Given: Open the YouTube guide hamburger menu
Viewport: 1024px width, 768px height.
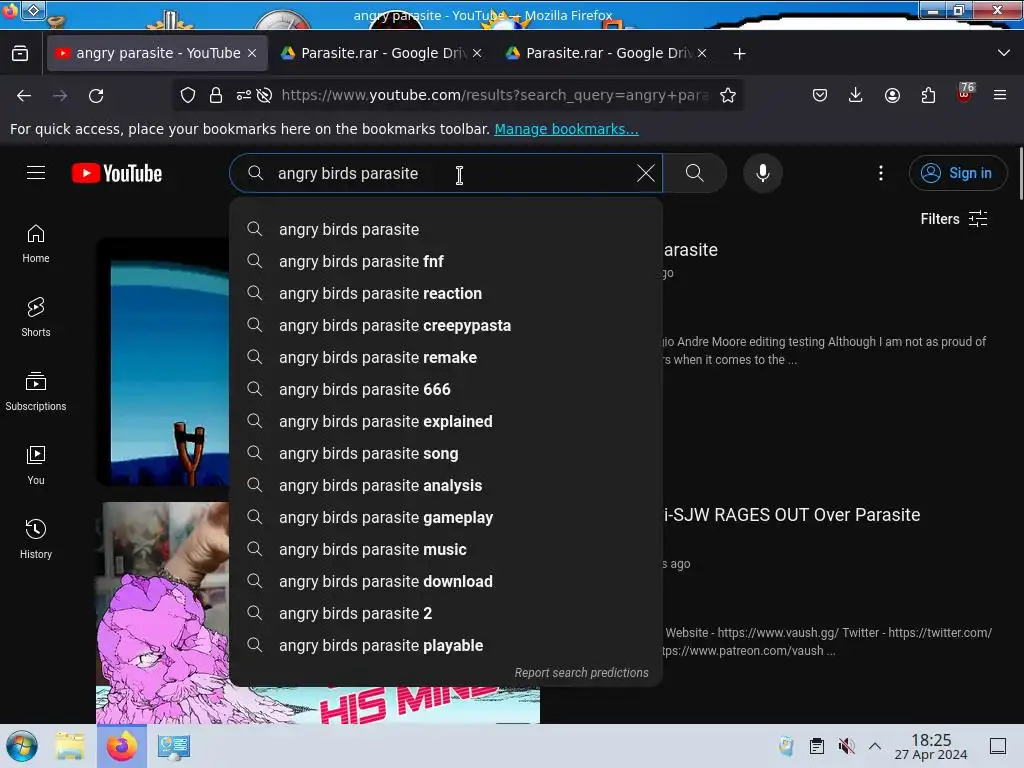Looking at the screenshot, I should coord(36,173).
